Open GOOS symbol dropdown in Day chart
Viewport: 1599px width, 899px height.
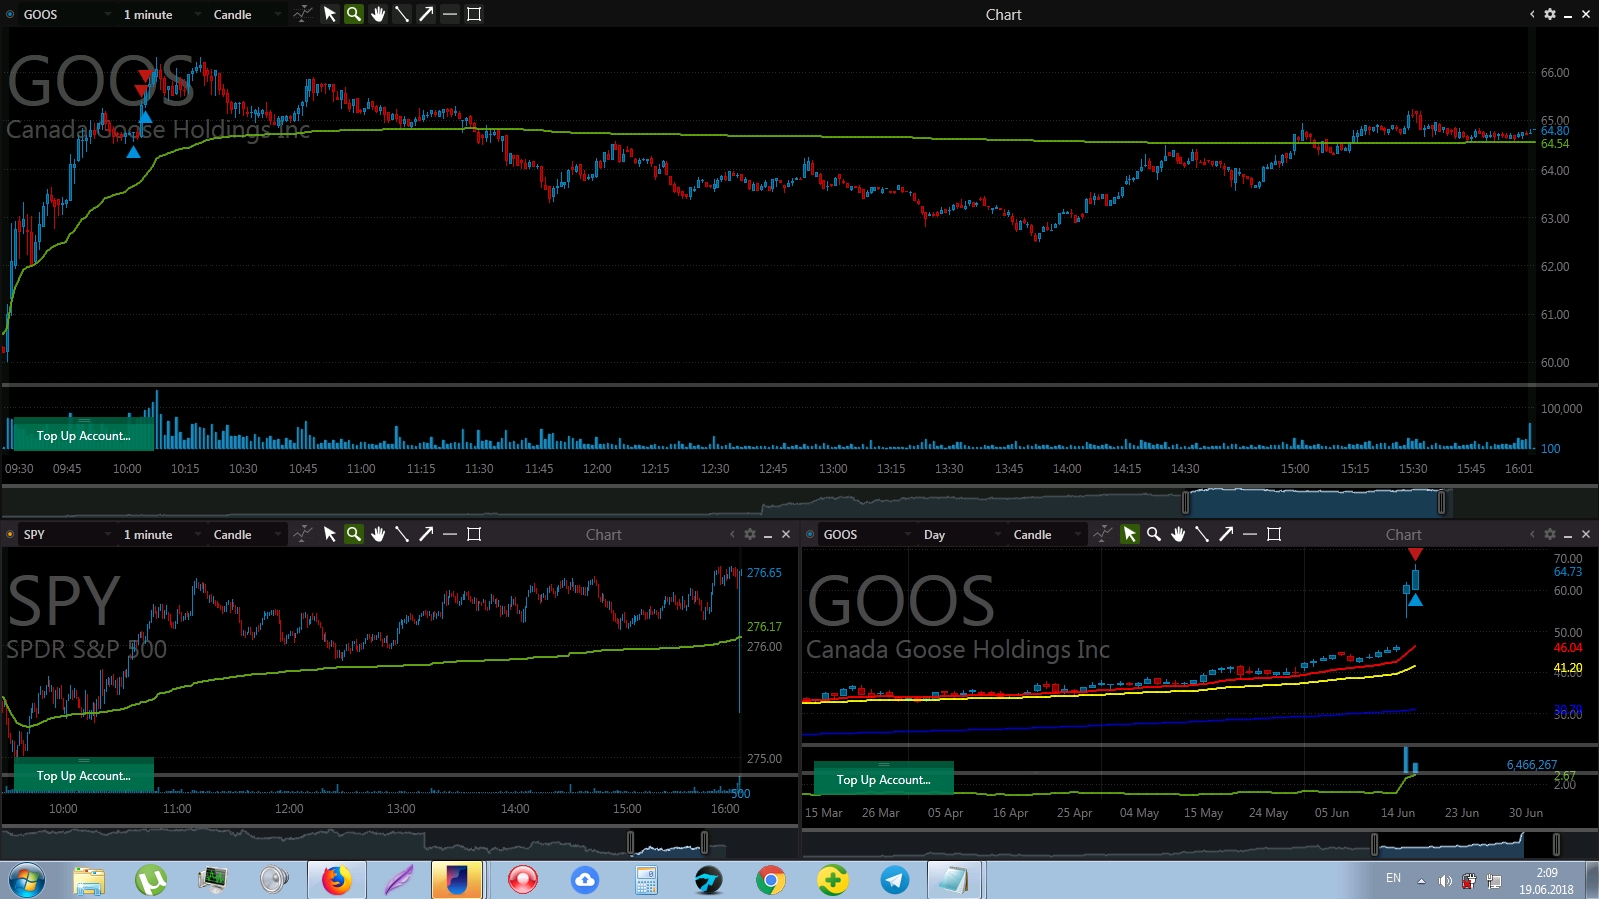pos(866,534)
